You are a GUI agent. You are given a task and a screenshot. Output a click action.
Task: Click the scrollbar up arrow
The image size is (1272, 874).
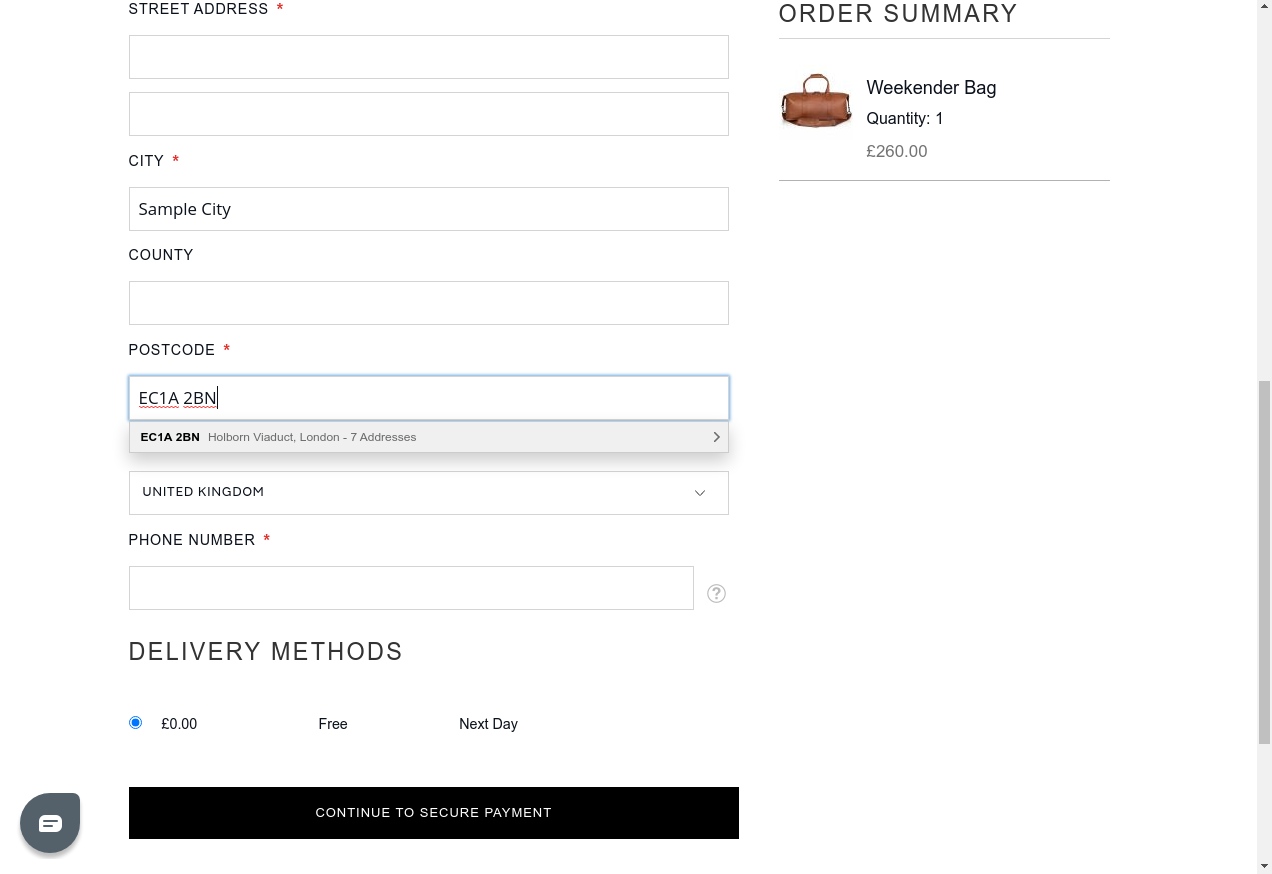(1264, 8)
